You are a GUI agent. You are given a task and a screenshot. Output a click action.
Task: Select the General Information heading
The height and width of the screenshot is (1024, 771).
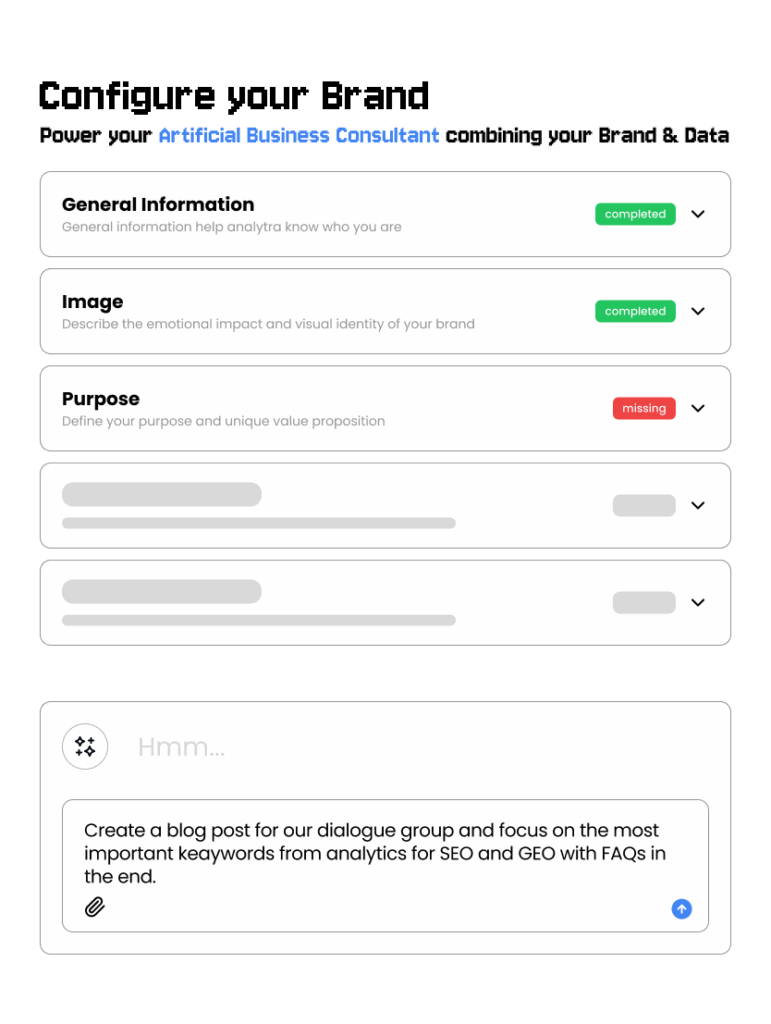(158, 204)
